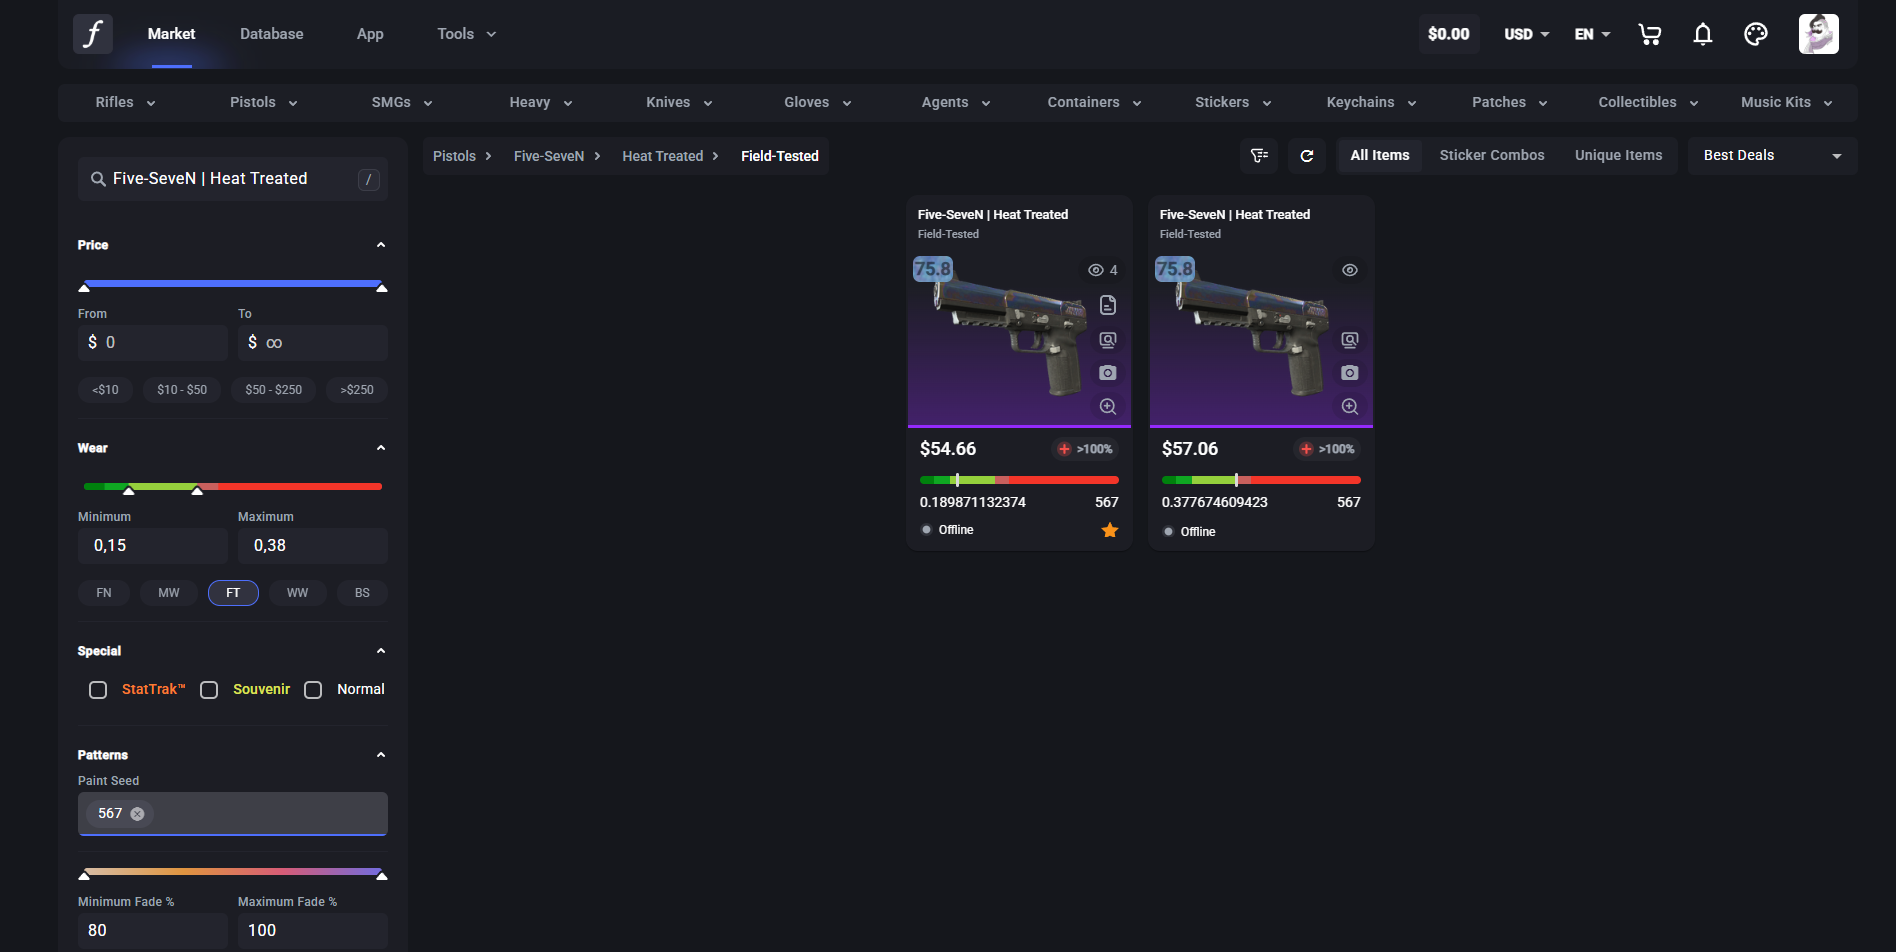
Task: Toggle the FN wear filter
Action: click(x=104, y=593)
